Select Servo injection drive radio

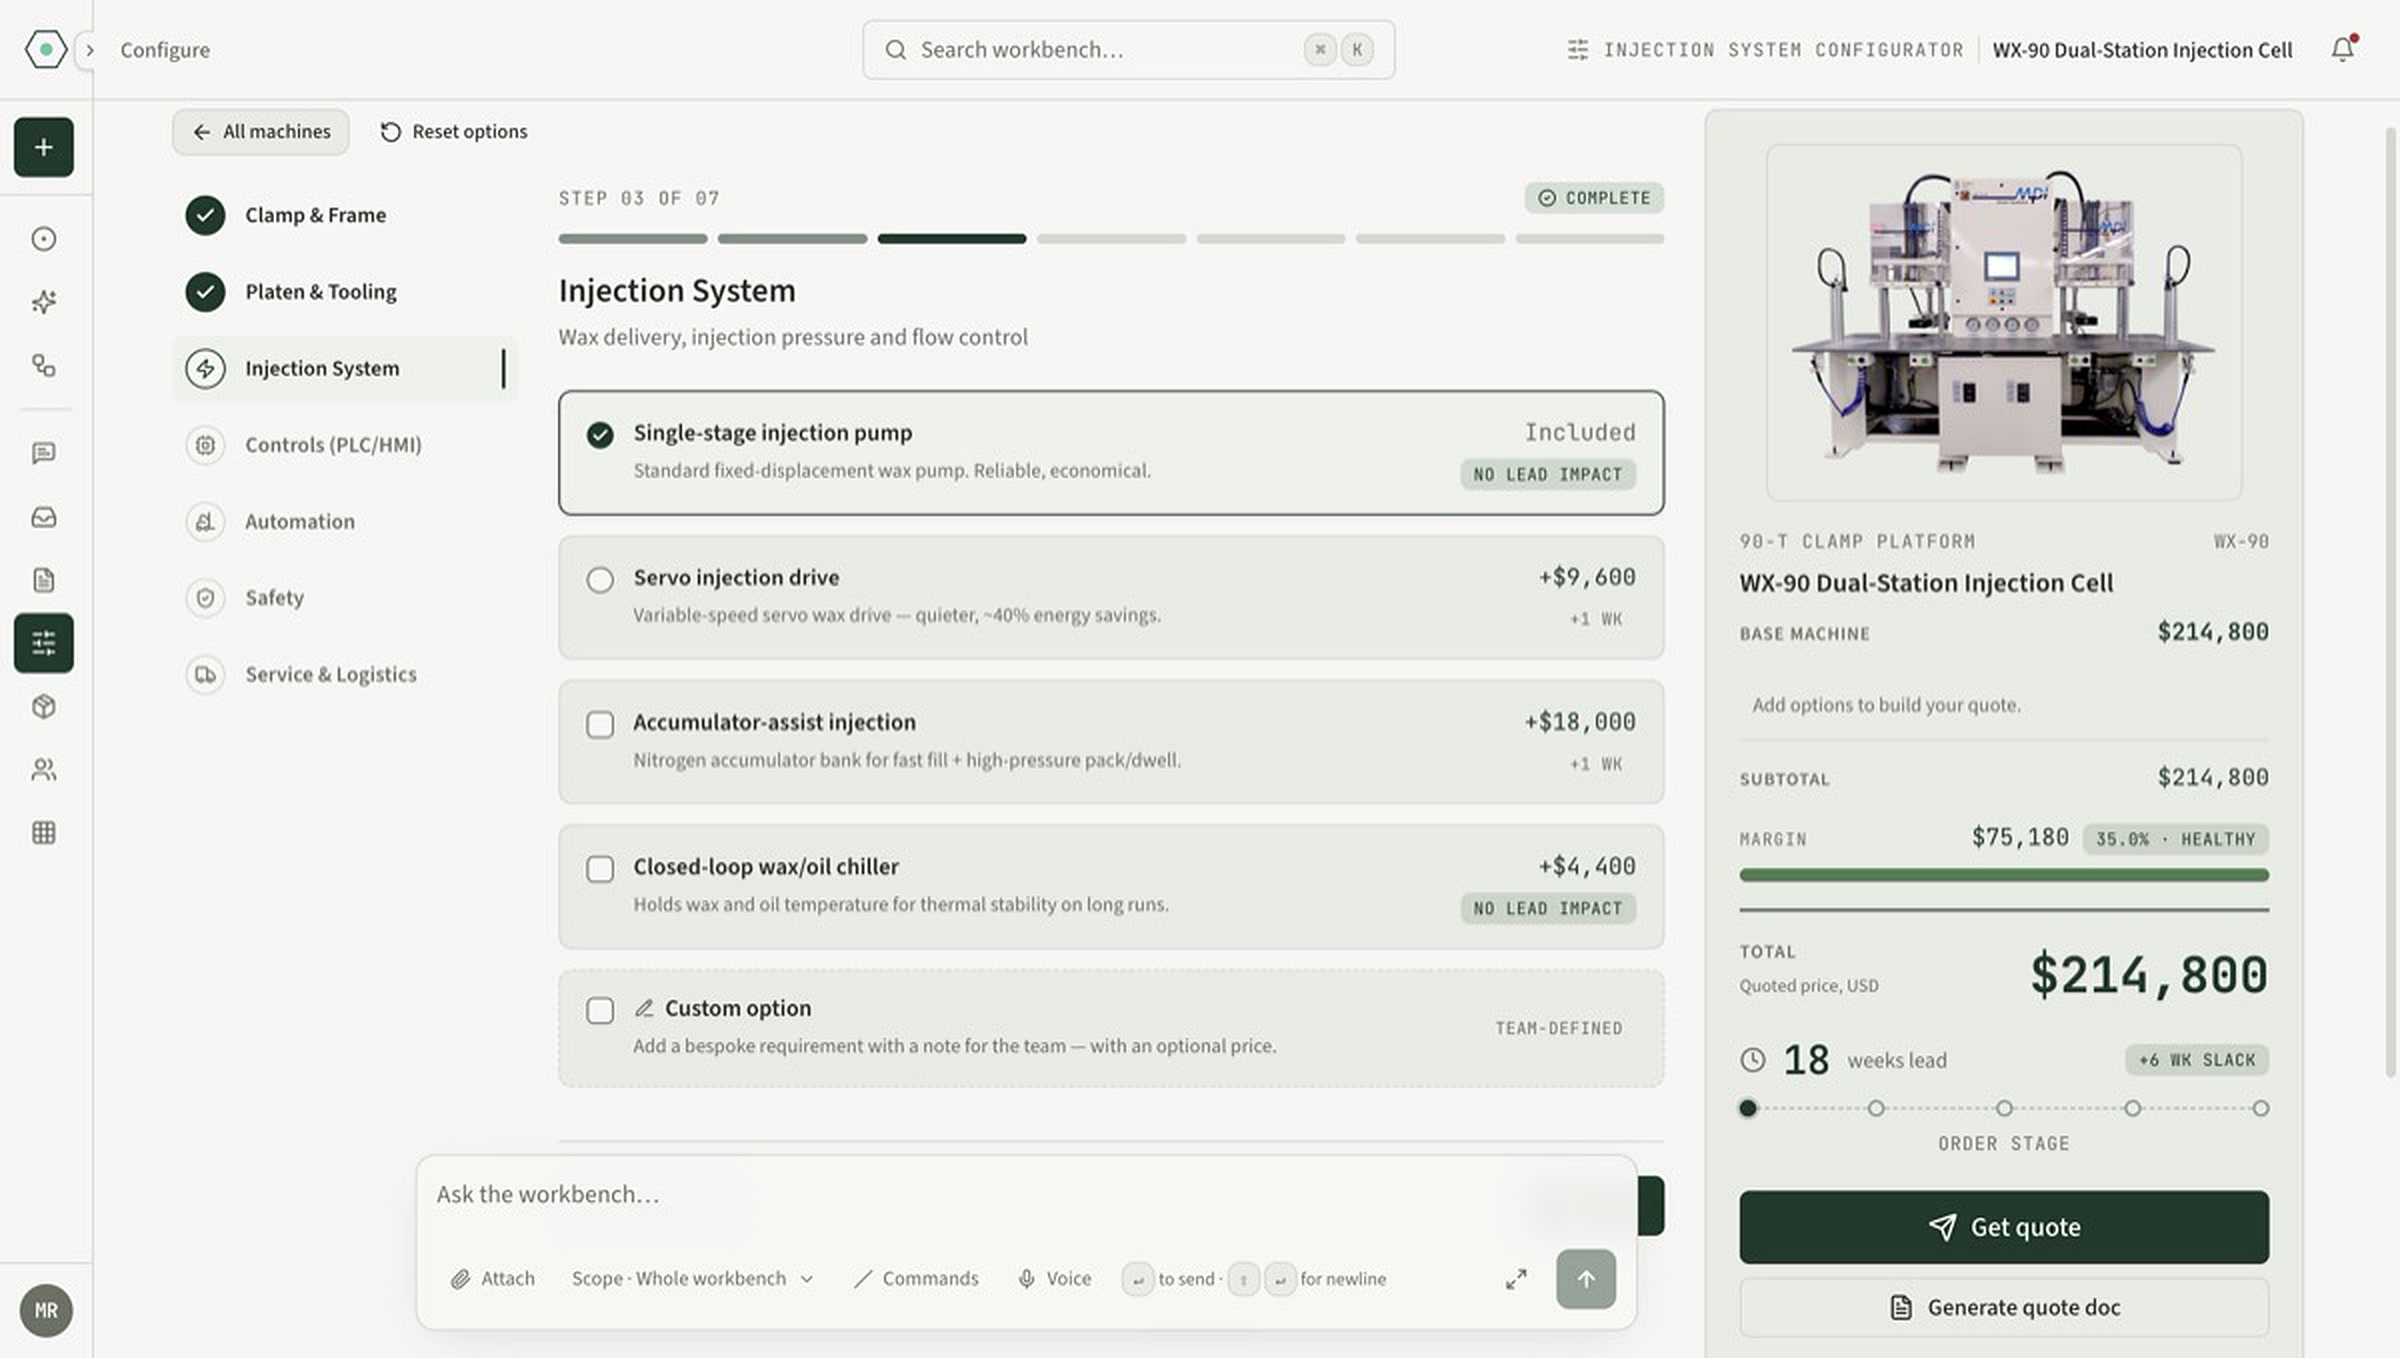(600, 580)
